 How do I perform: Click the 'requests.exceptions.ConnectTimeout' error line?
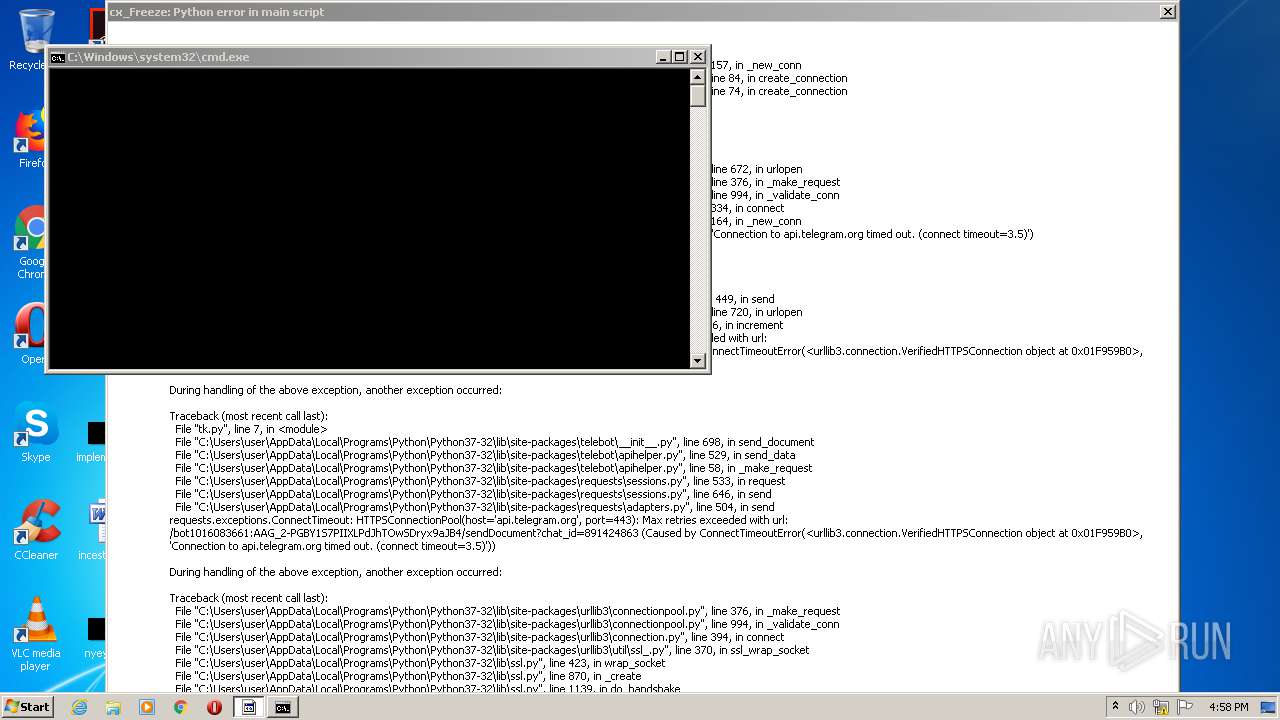(x=478, y=520)
